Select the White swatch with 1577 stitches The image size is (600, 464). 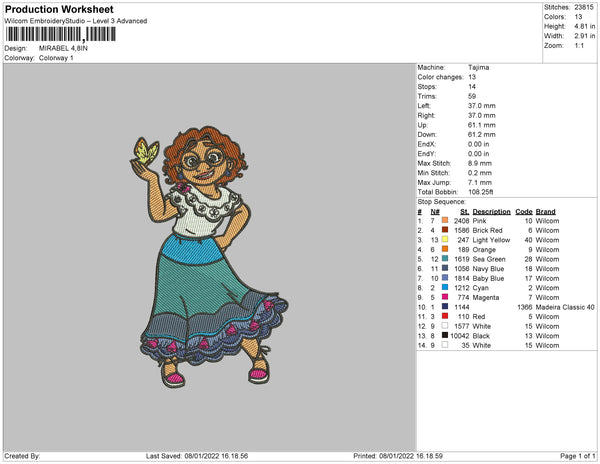(445, 326)
